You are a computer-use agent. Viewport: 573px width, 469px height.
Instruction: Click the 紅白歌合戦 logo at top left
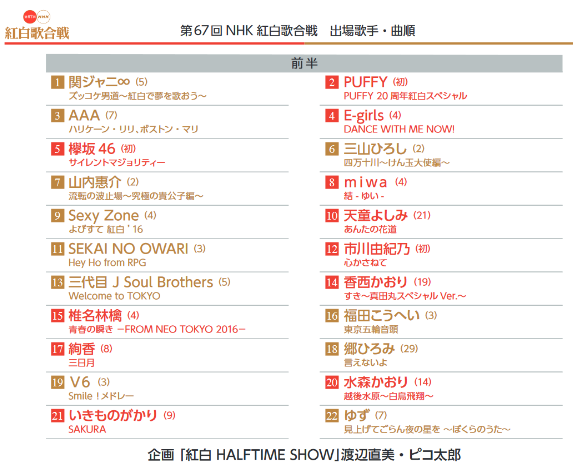click(37, 25)
